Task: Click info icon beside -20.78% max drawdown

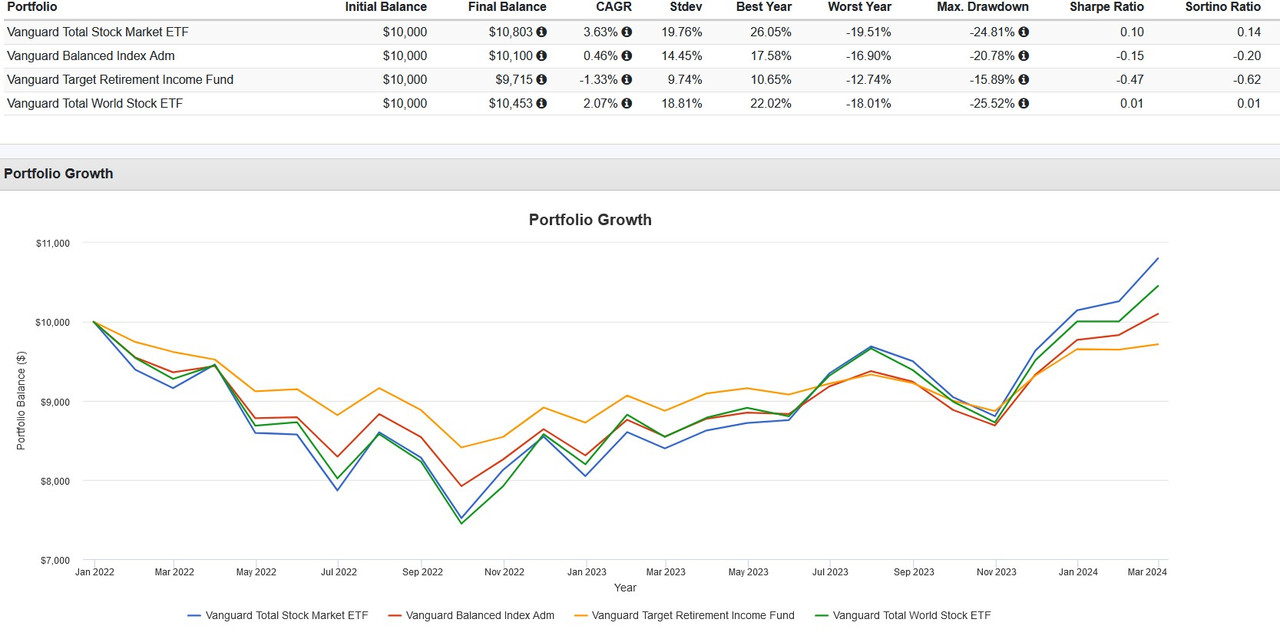Action: 1023,56
